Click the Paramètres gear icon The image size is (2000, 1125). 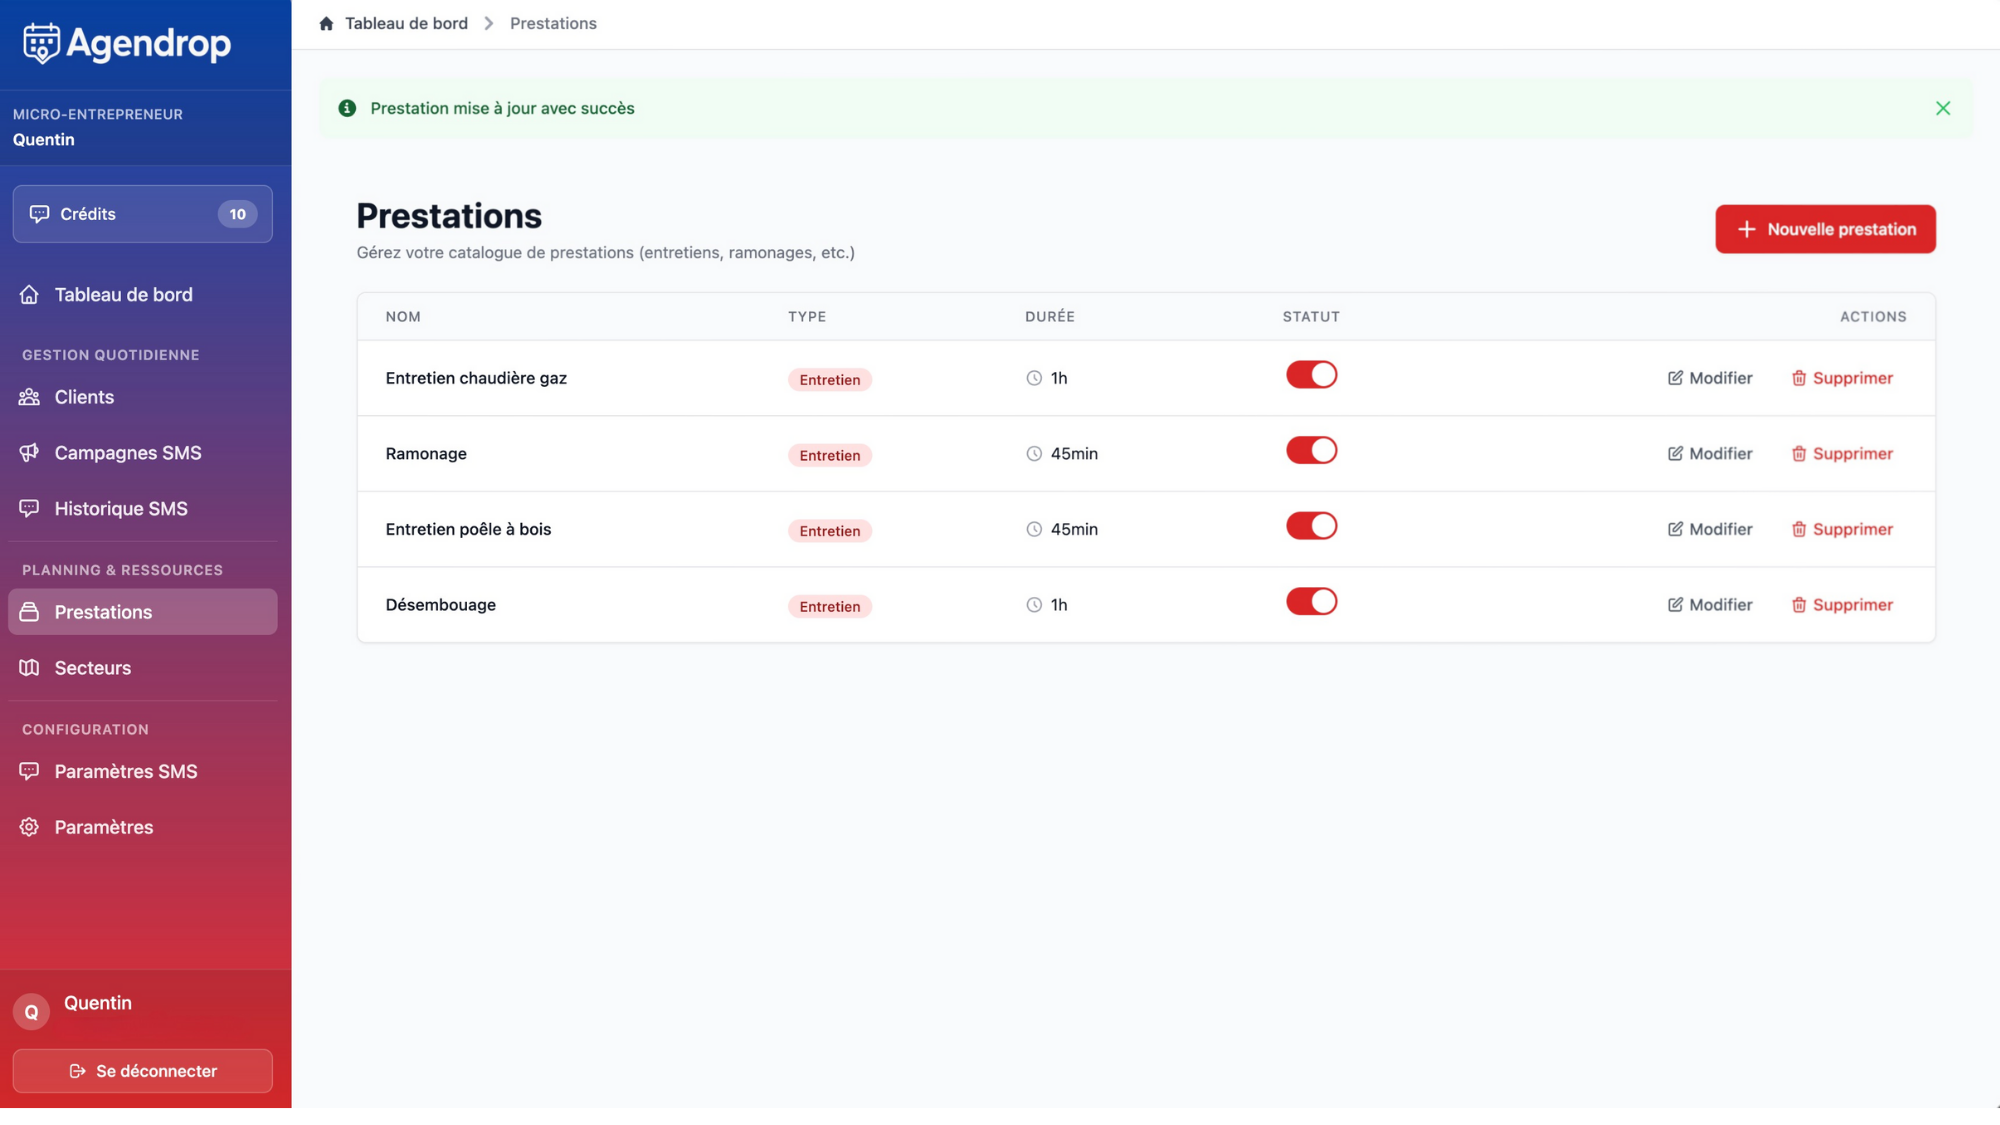(x=29, y=827)
